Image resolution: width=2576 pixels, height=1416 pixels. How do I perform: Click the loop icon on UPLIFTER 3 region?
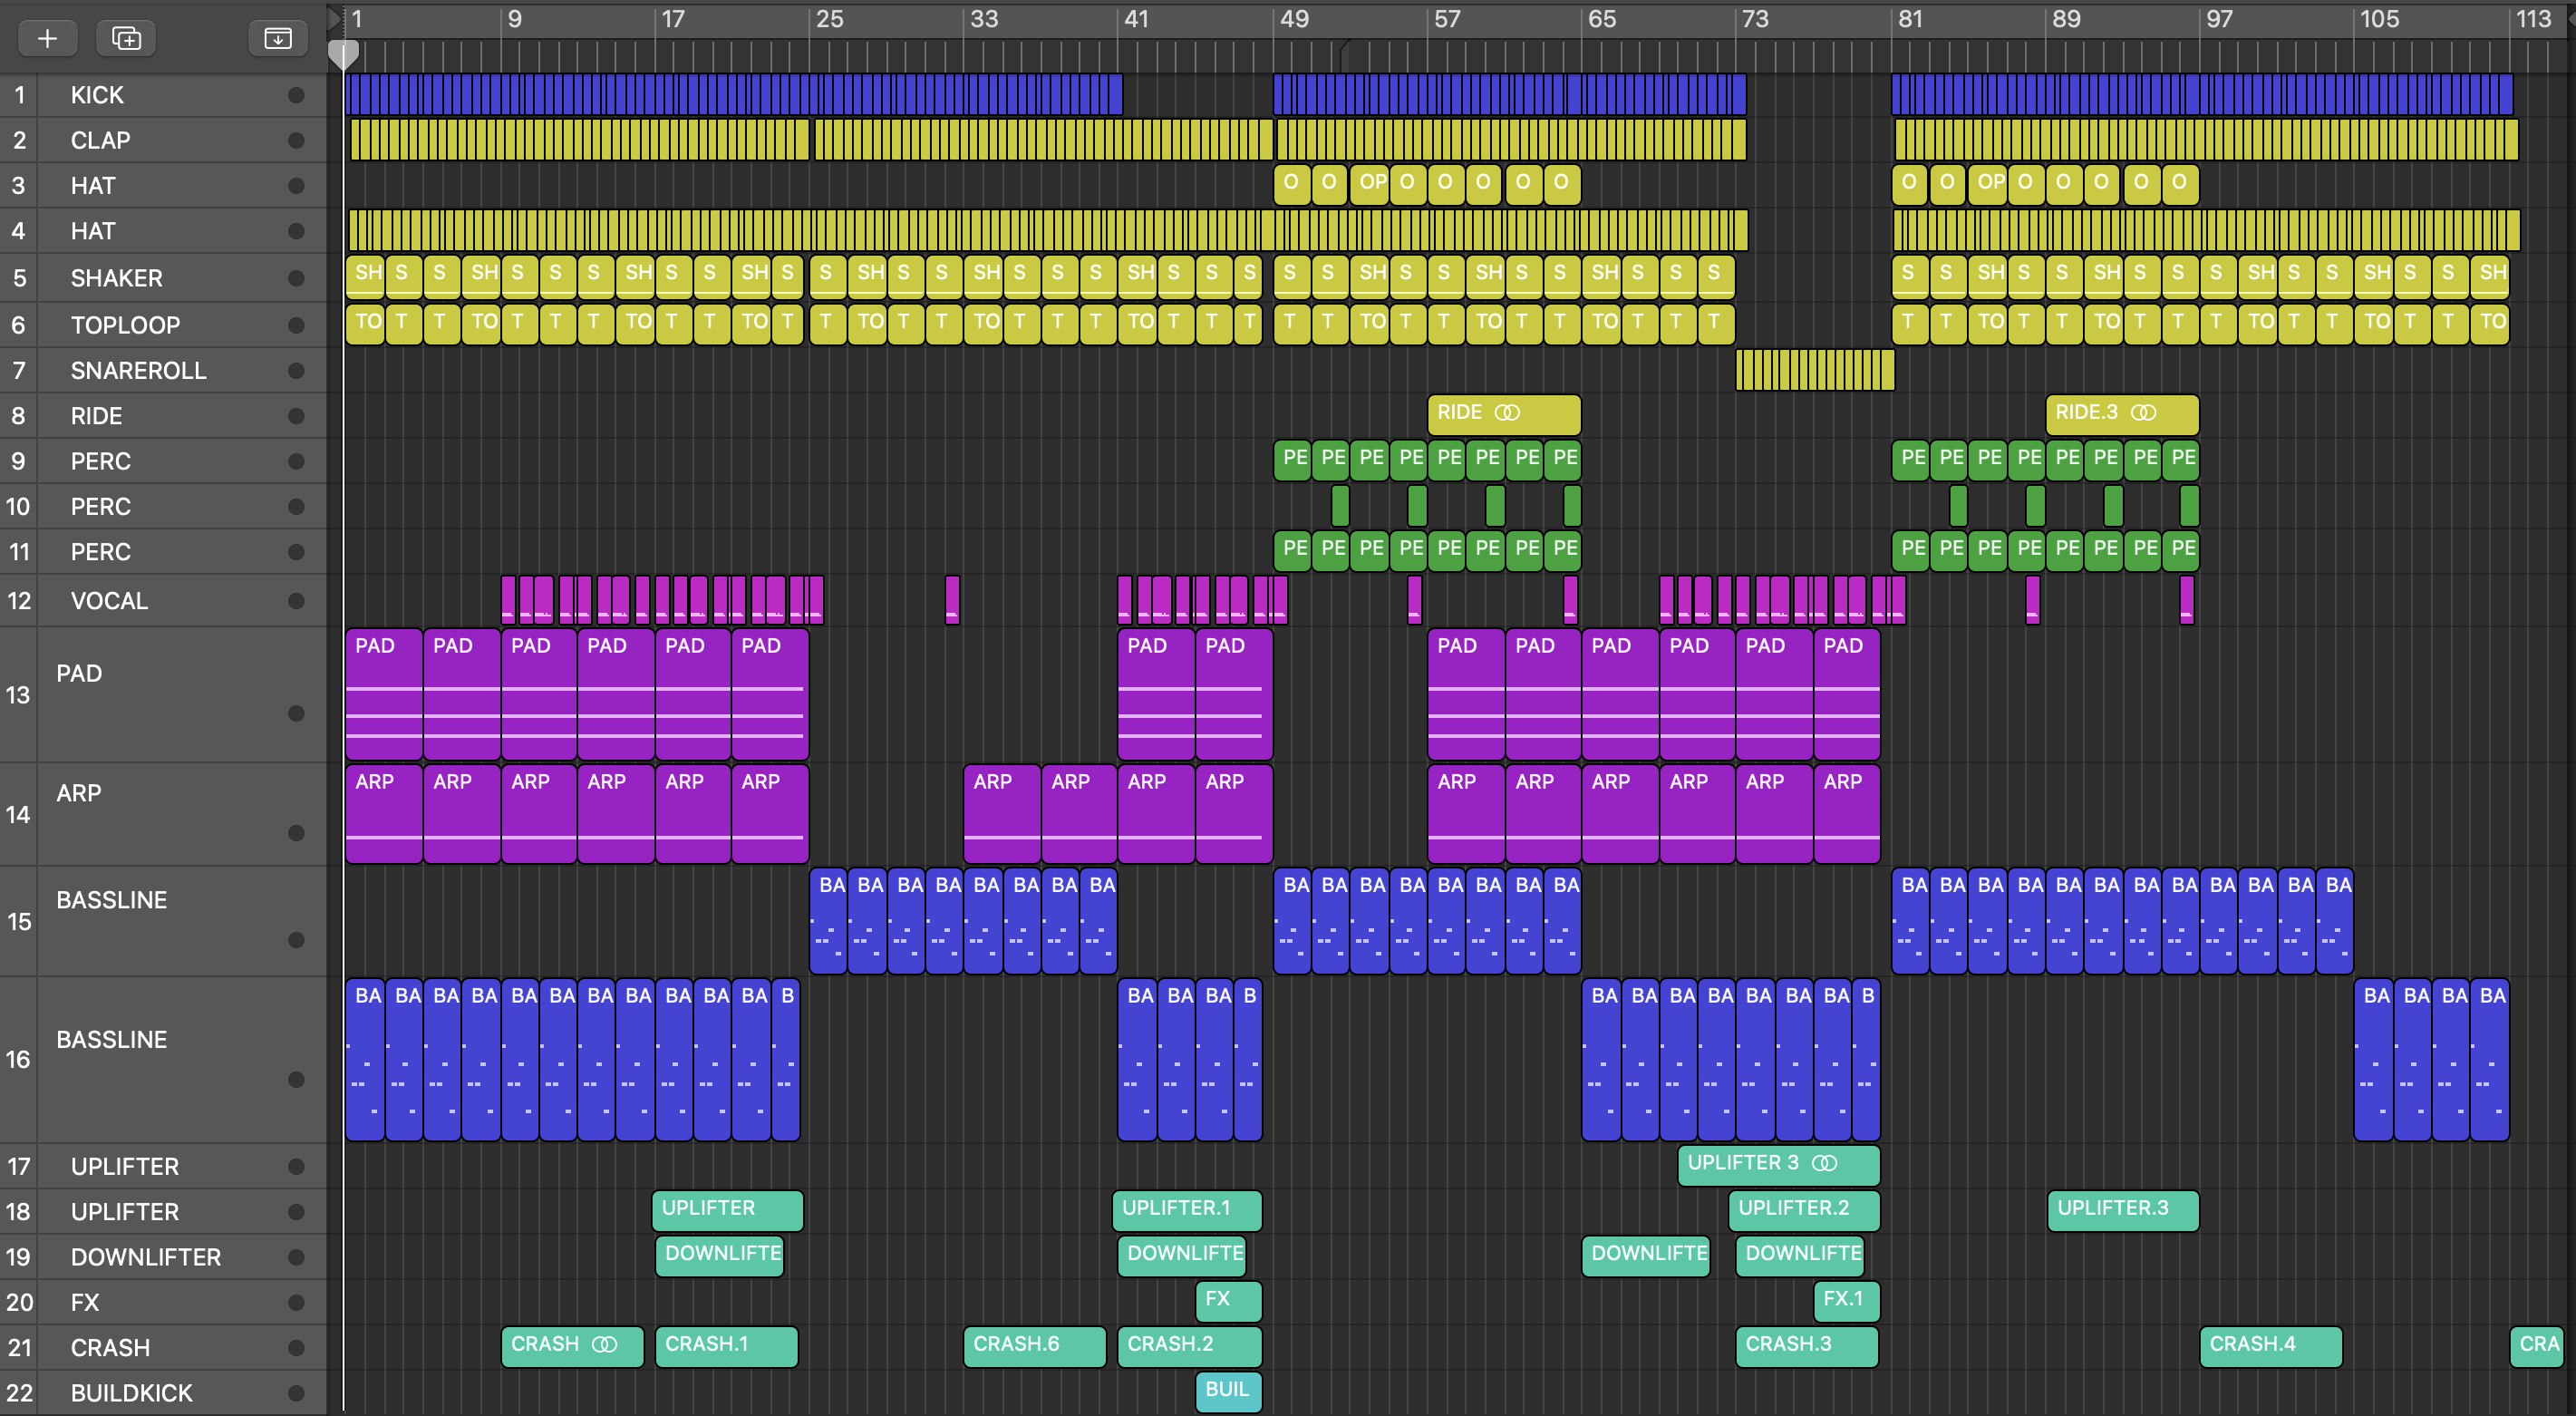click(1825, 1163)
